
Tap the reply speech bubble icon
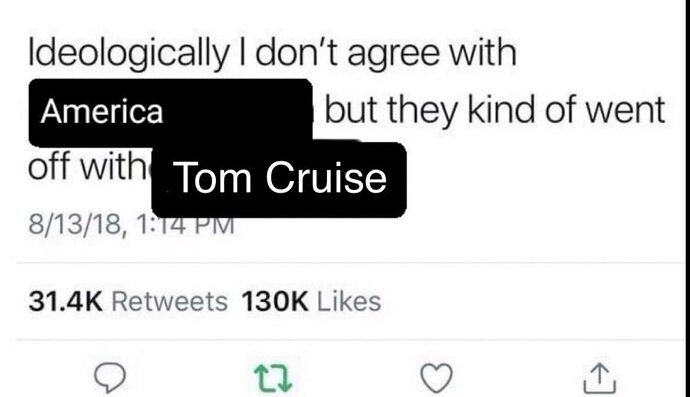pyautogui.click(x=110, y=378)
